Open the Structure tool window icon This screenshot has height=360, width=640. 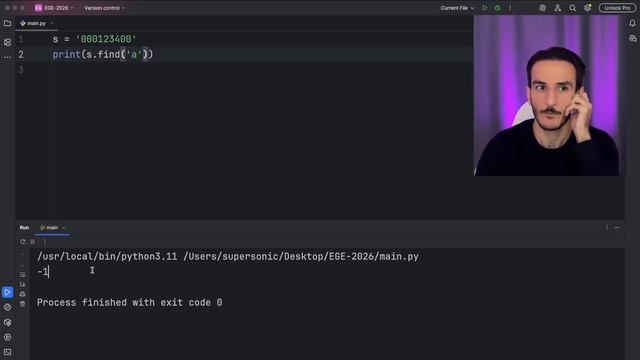7,42
